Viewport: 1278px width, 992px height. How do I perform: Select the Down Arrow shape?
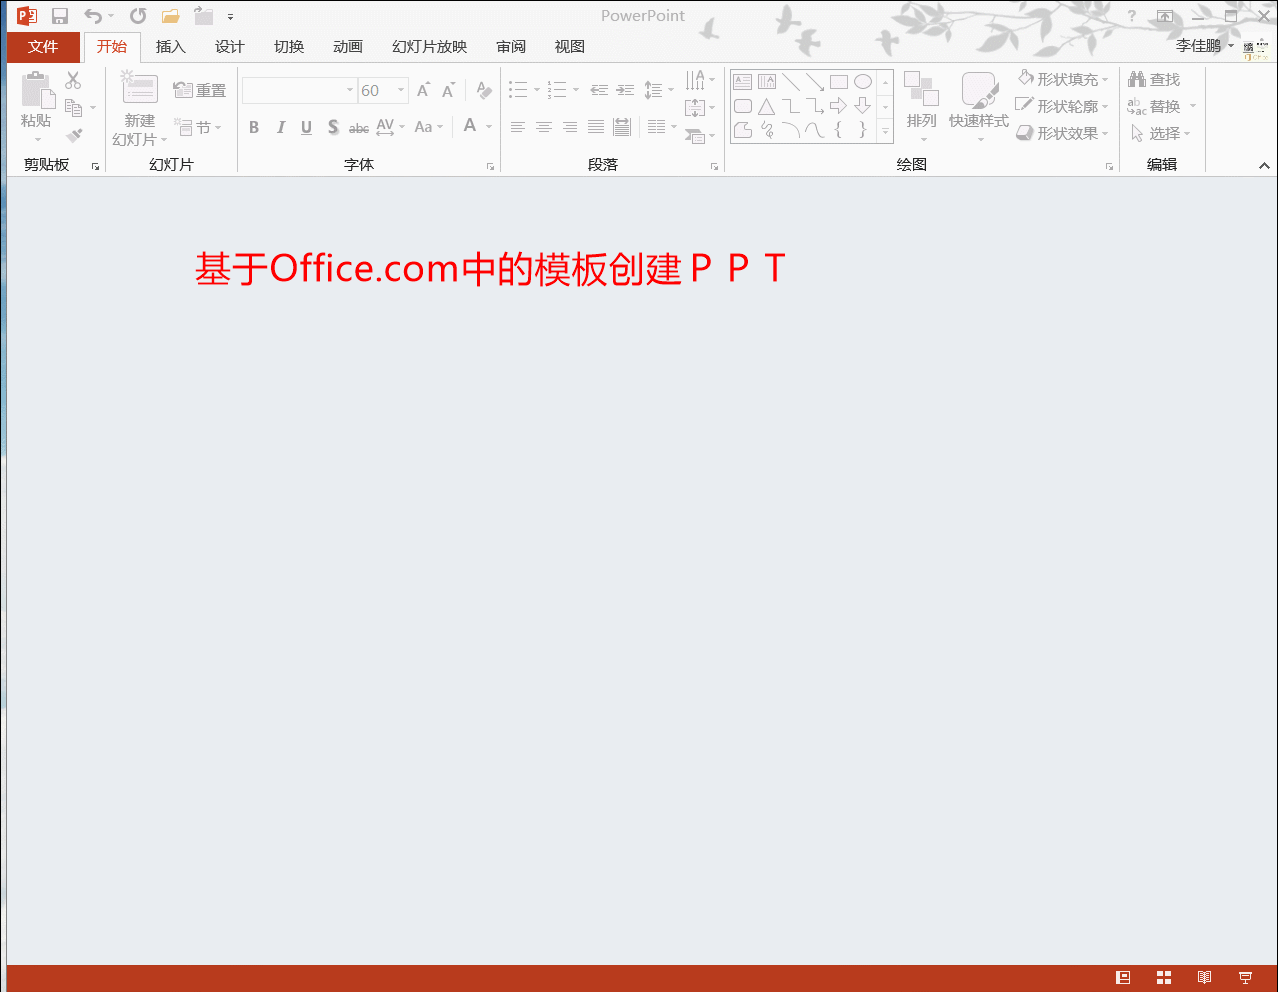(862, 106)
